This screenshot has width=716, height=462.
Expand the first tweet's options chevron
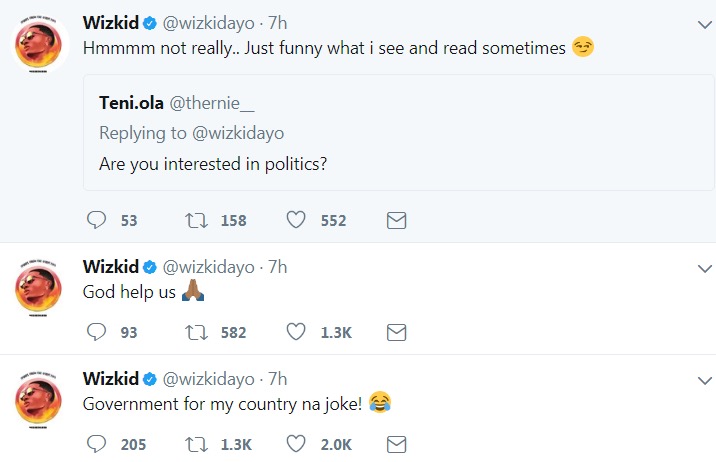702,19
